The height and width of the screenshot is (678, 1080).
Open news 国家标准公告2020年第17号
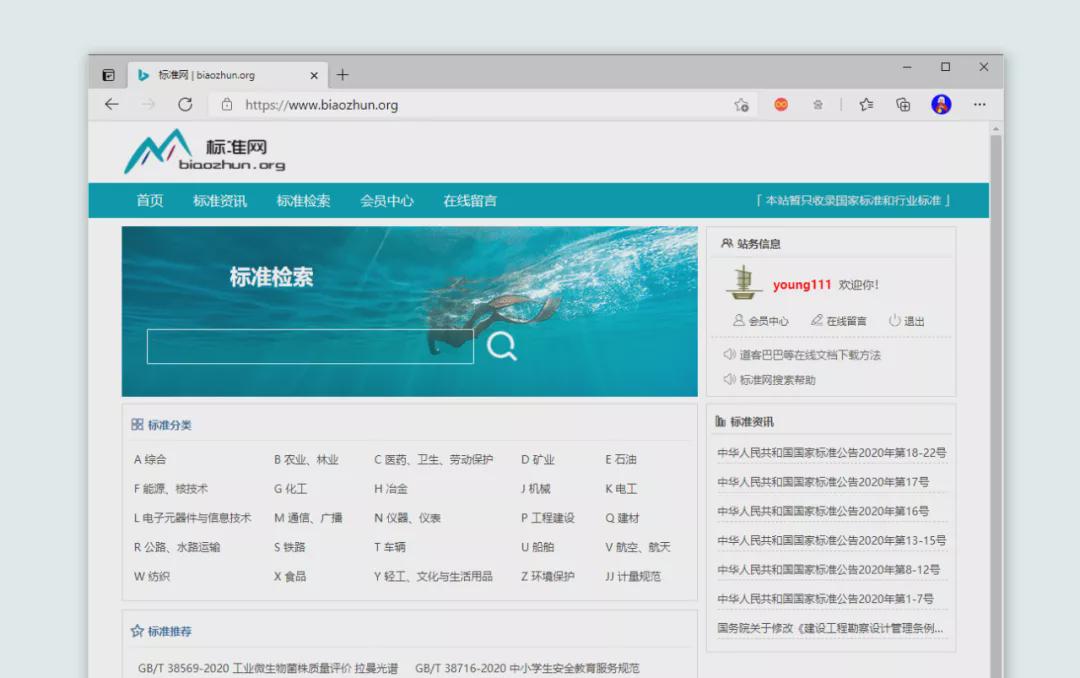[x=823, y=482]
